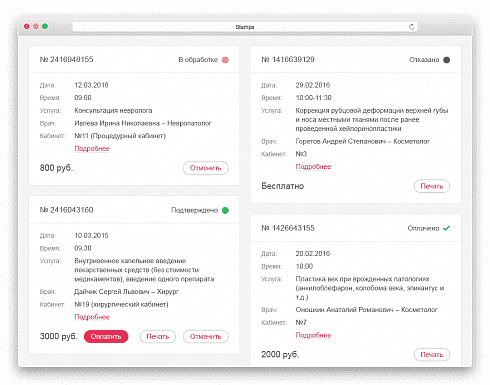Click the doctor Ивлева Ирина Николаевна – Невропатолог
The height and width of the screenshot is (385, 490).
pyautogui.click(x=143, y=123)
